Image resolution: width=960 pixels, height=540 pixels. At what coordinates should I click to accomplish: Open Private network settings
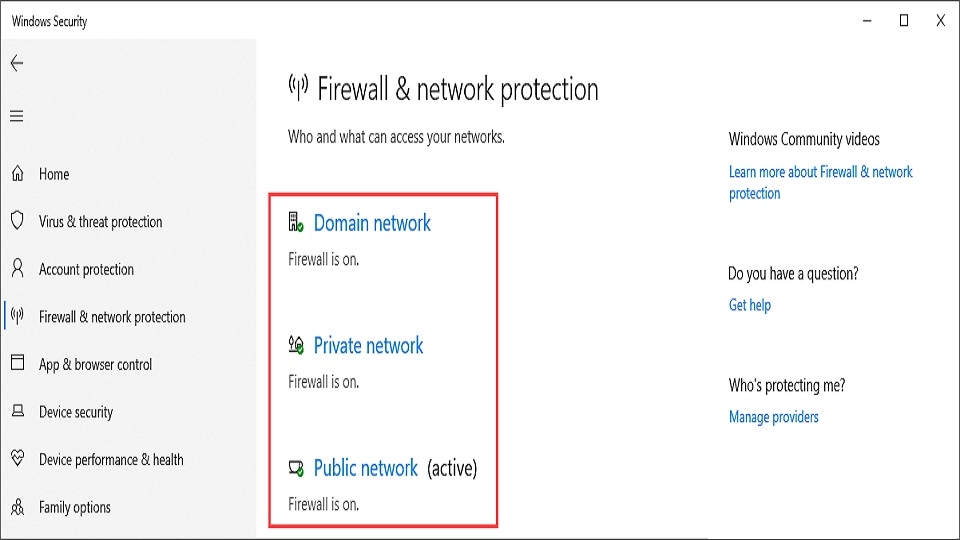pyautogui.click(x=368, y=346)
